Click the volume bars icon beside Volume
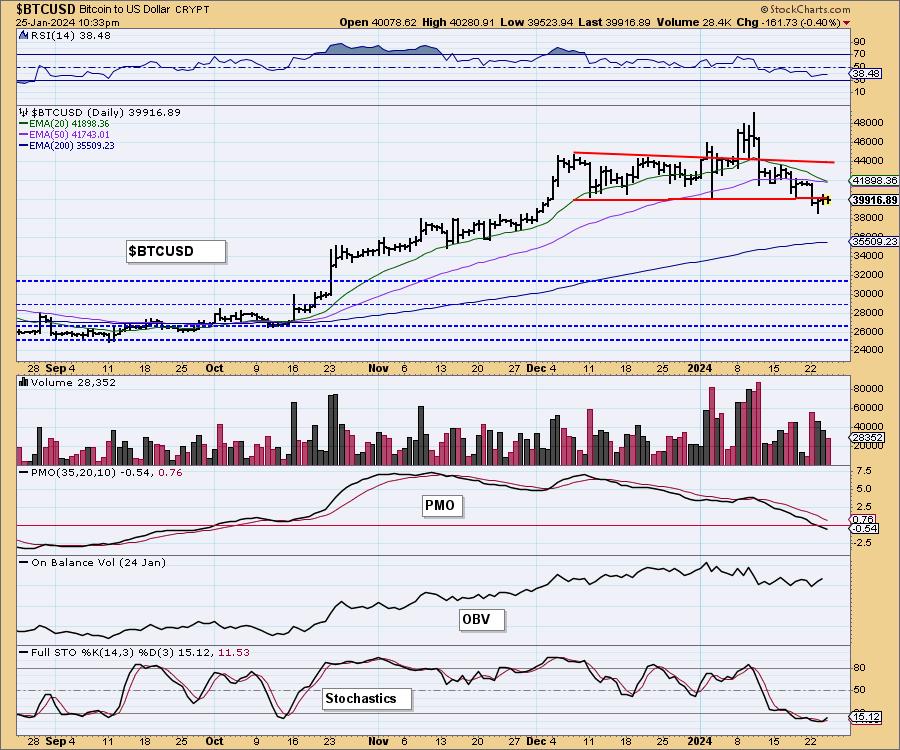 click(x=24, y=382)
